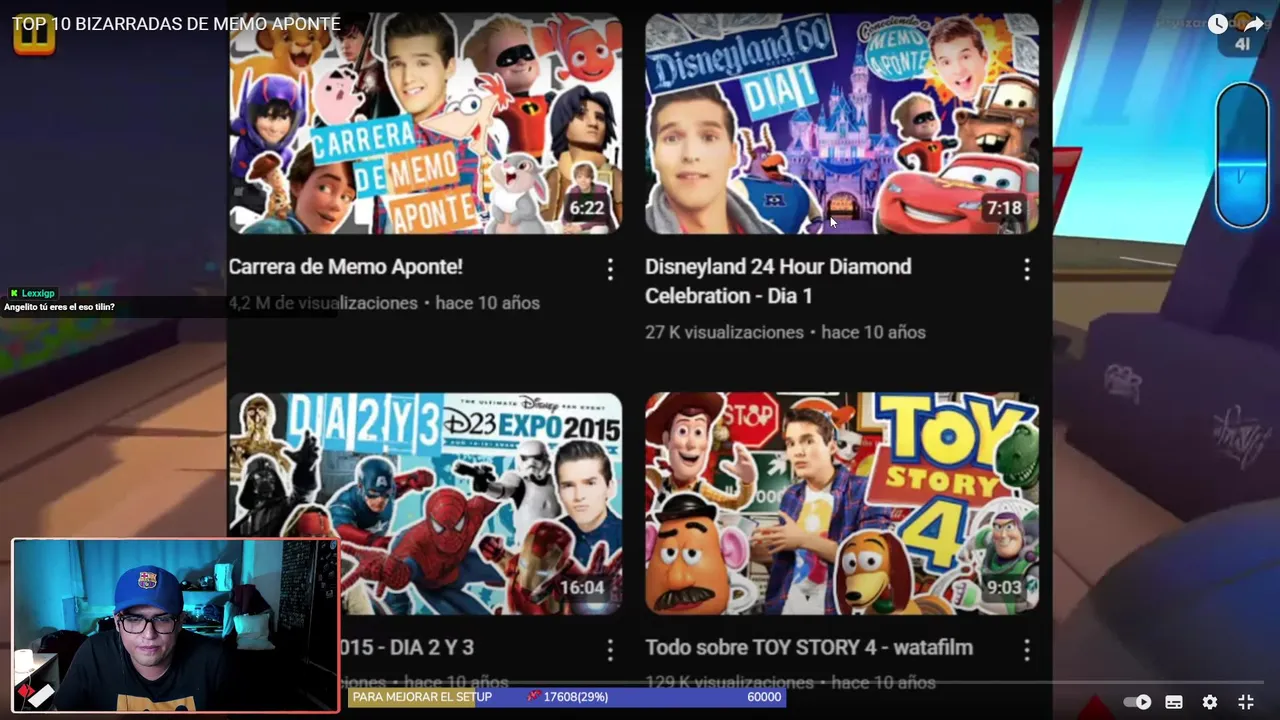Open options menu for Disneyland 24 Hour Diamond Celebration
Viewport: 1280px width, 720px height.
[1026, 268]
